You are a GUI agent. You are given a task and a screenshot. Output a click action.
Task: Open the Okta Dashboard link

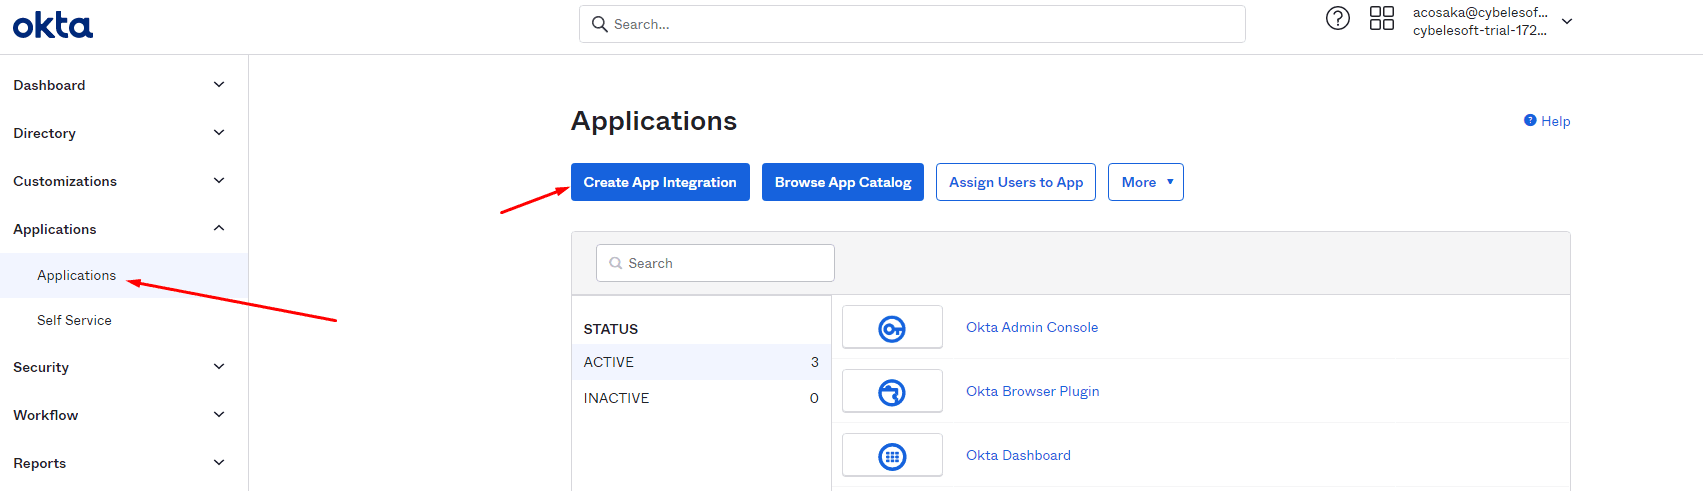point(1018,455)
